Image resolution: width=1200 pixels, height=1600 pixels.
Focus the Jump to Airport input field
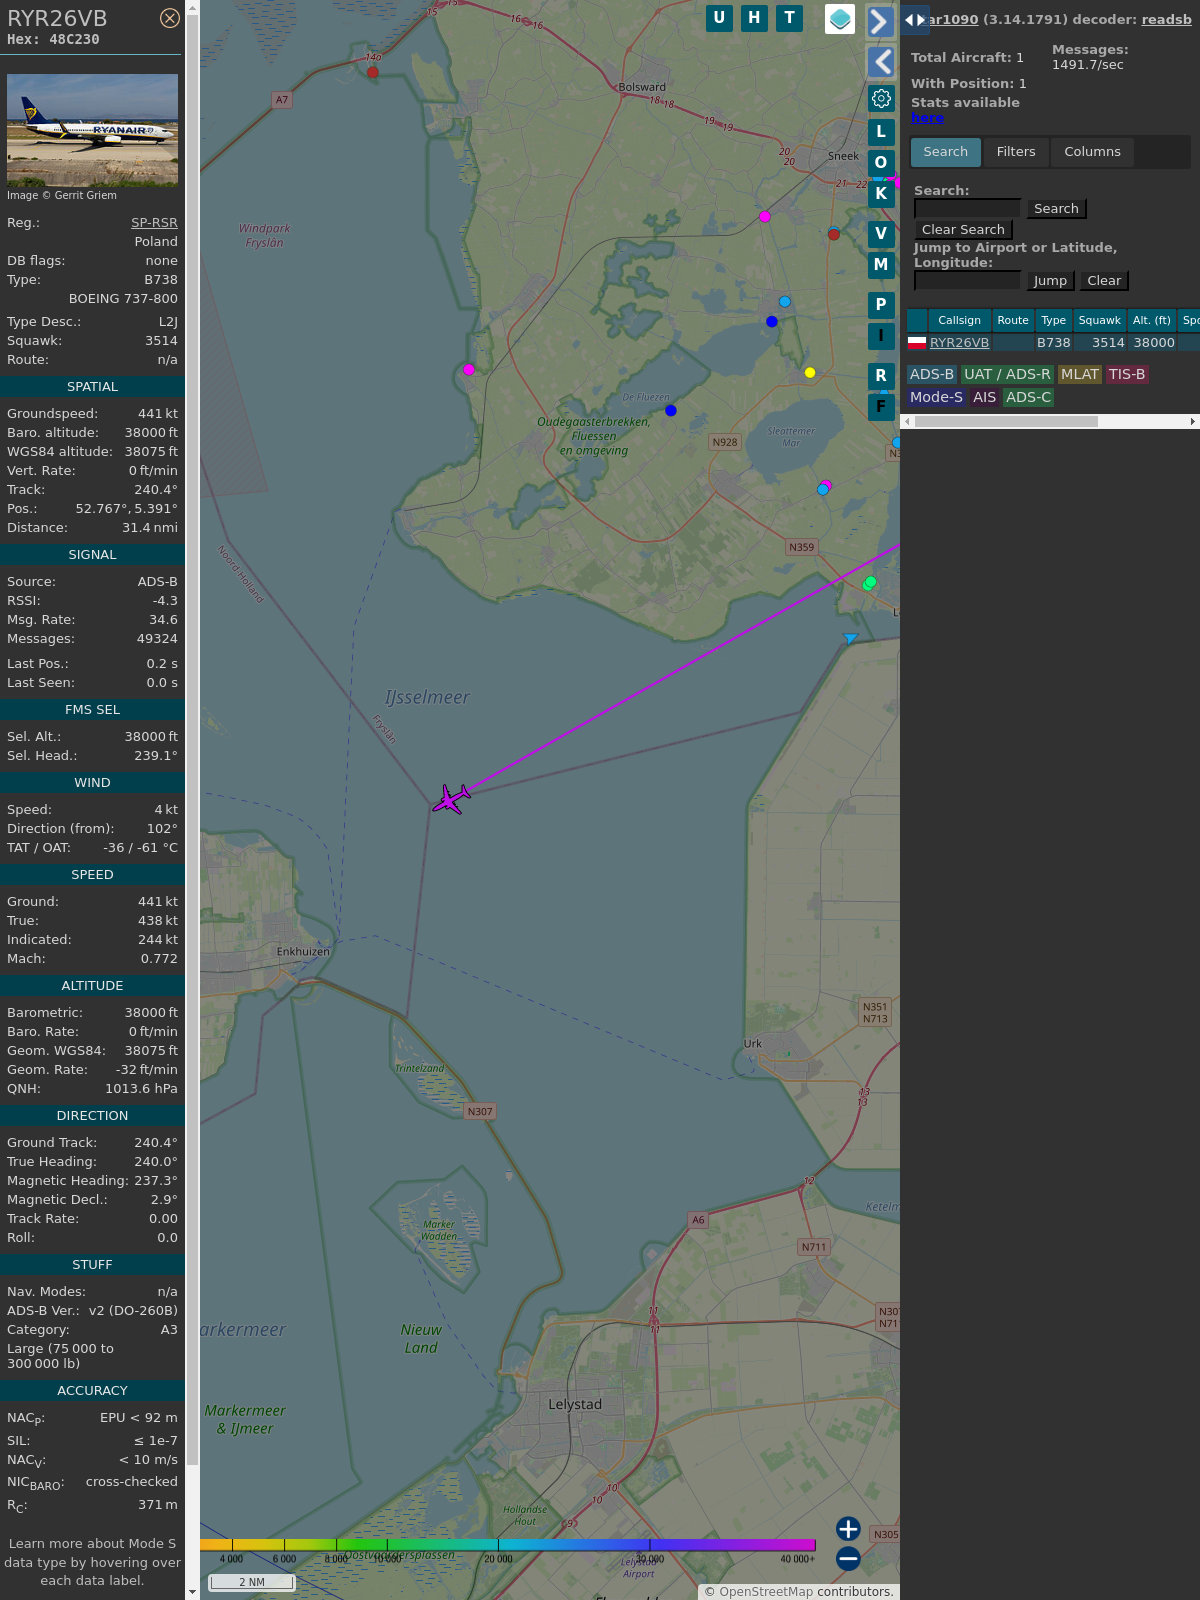click(967, 280)
